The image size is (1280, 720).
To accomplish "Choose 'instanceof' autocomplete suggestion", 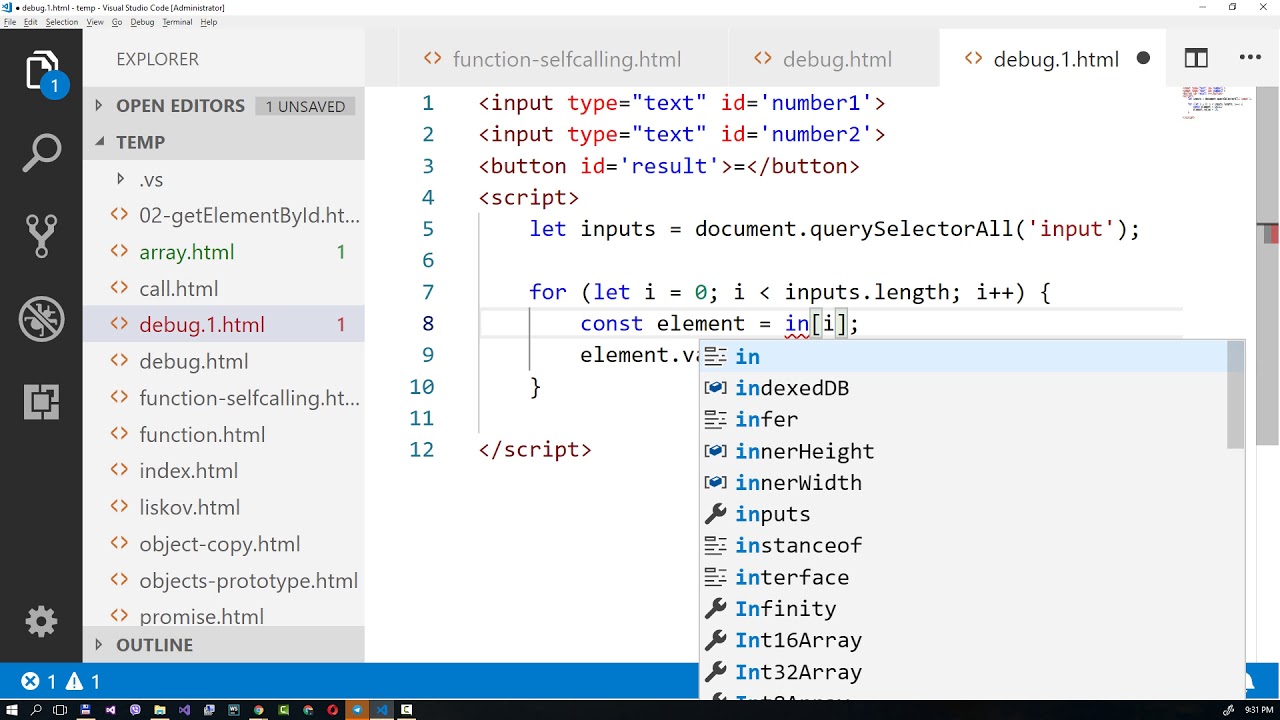I will (964, 545).
